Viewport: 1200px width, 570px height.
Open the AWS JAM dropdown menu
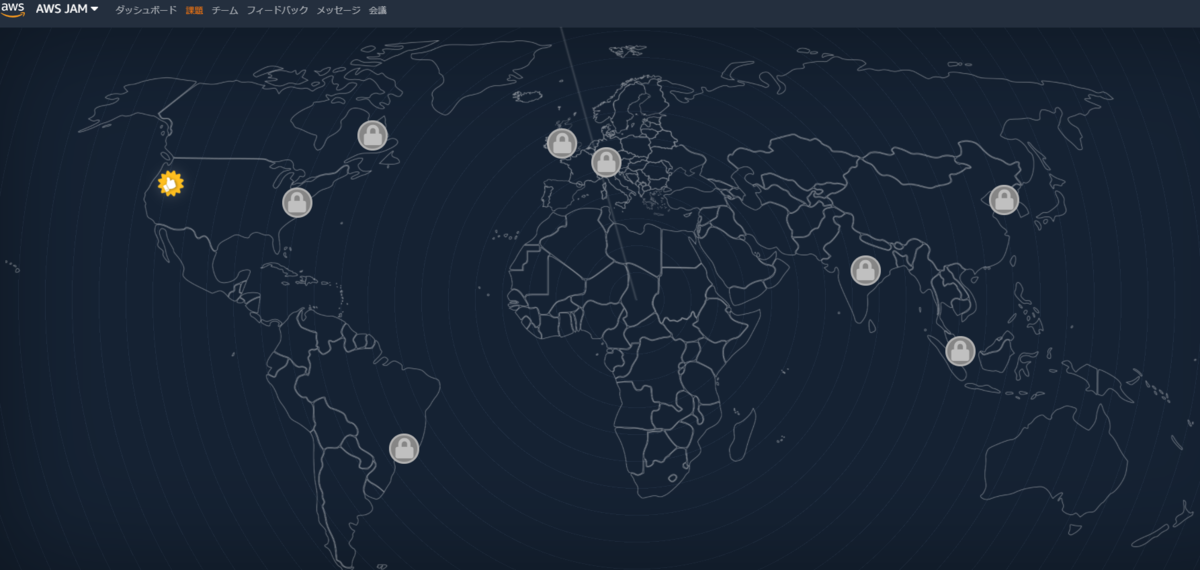[x=67, y=10]
